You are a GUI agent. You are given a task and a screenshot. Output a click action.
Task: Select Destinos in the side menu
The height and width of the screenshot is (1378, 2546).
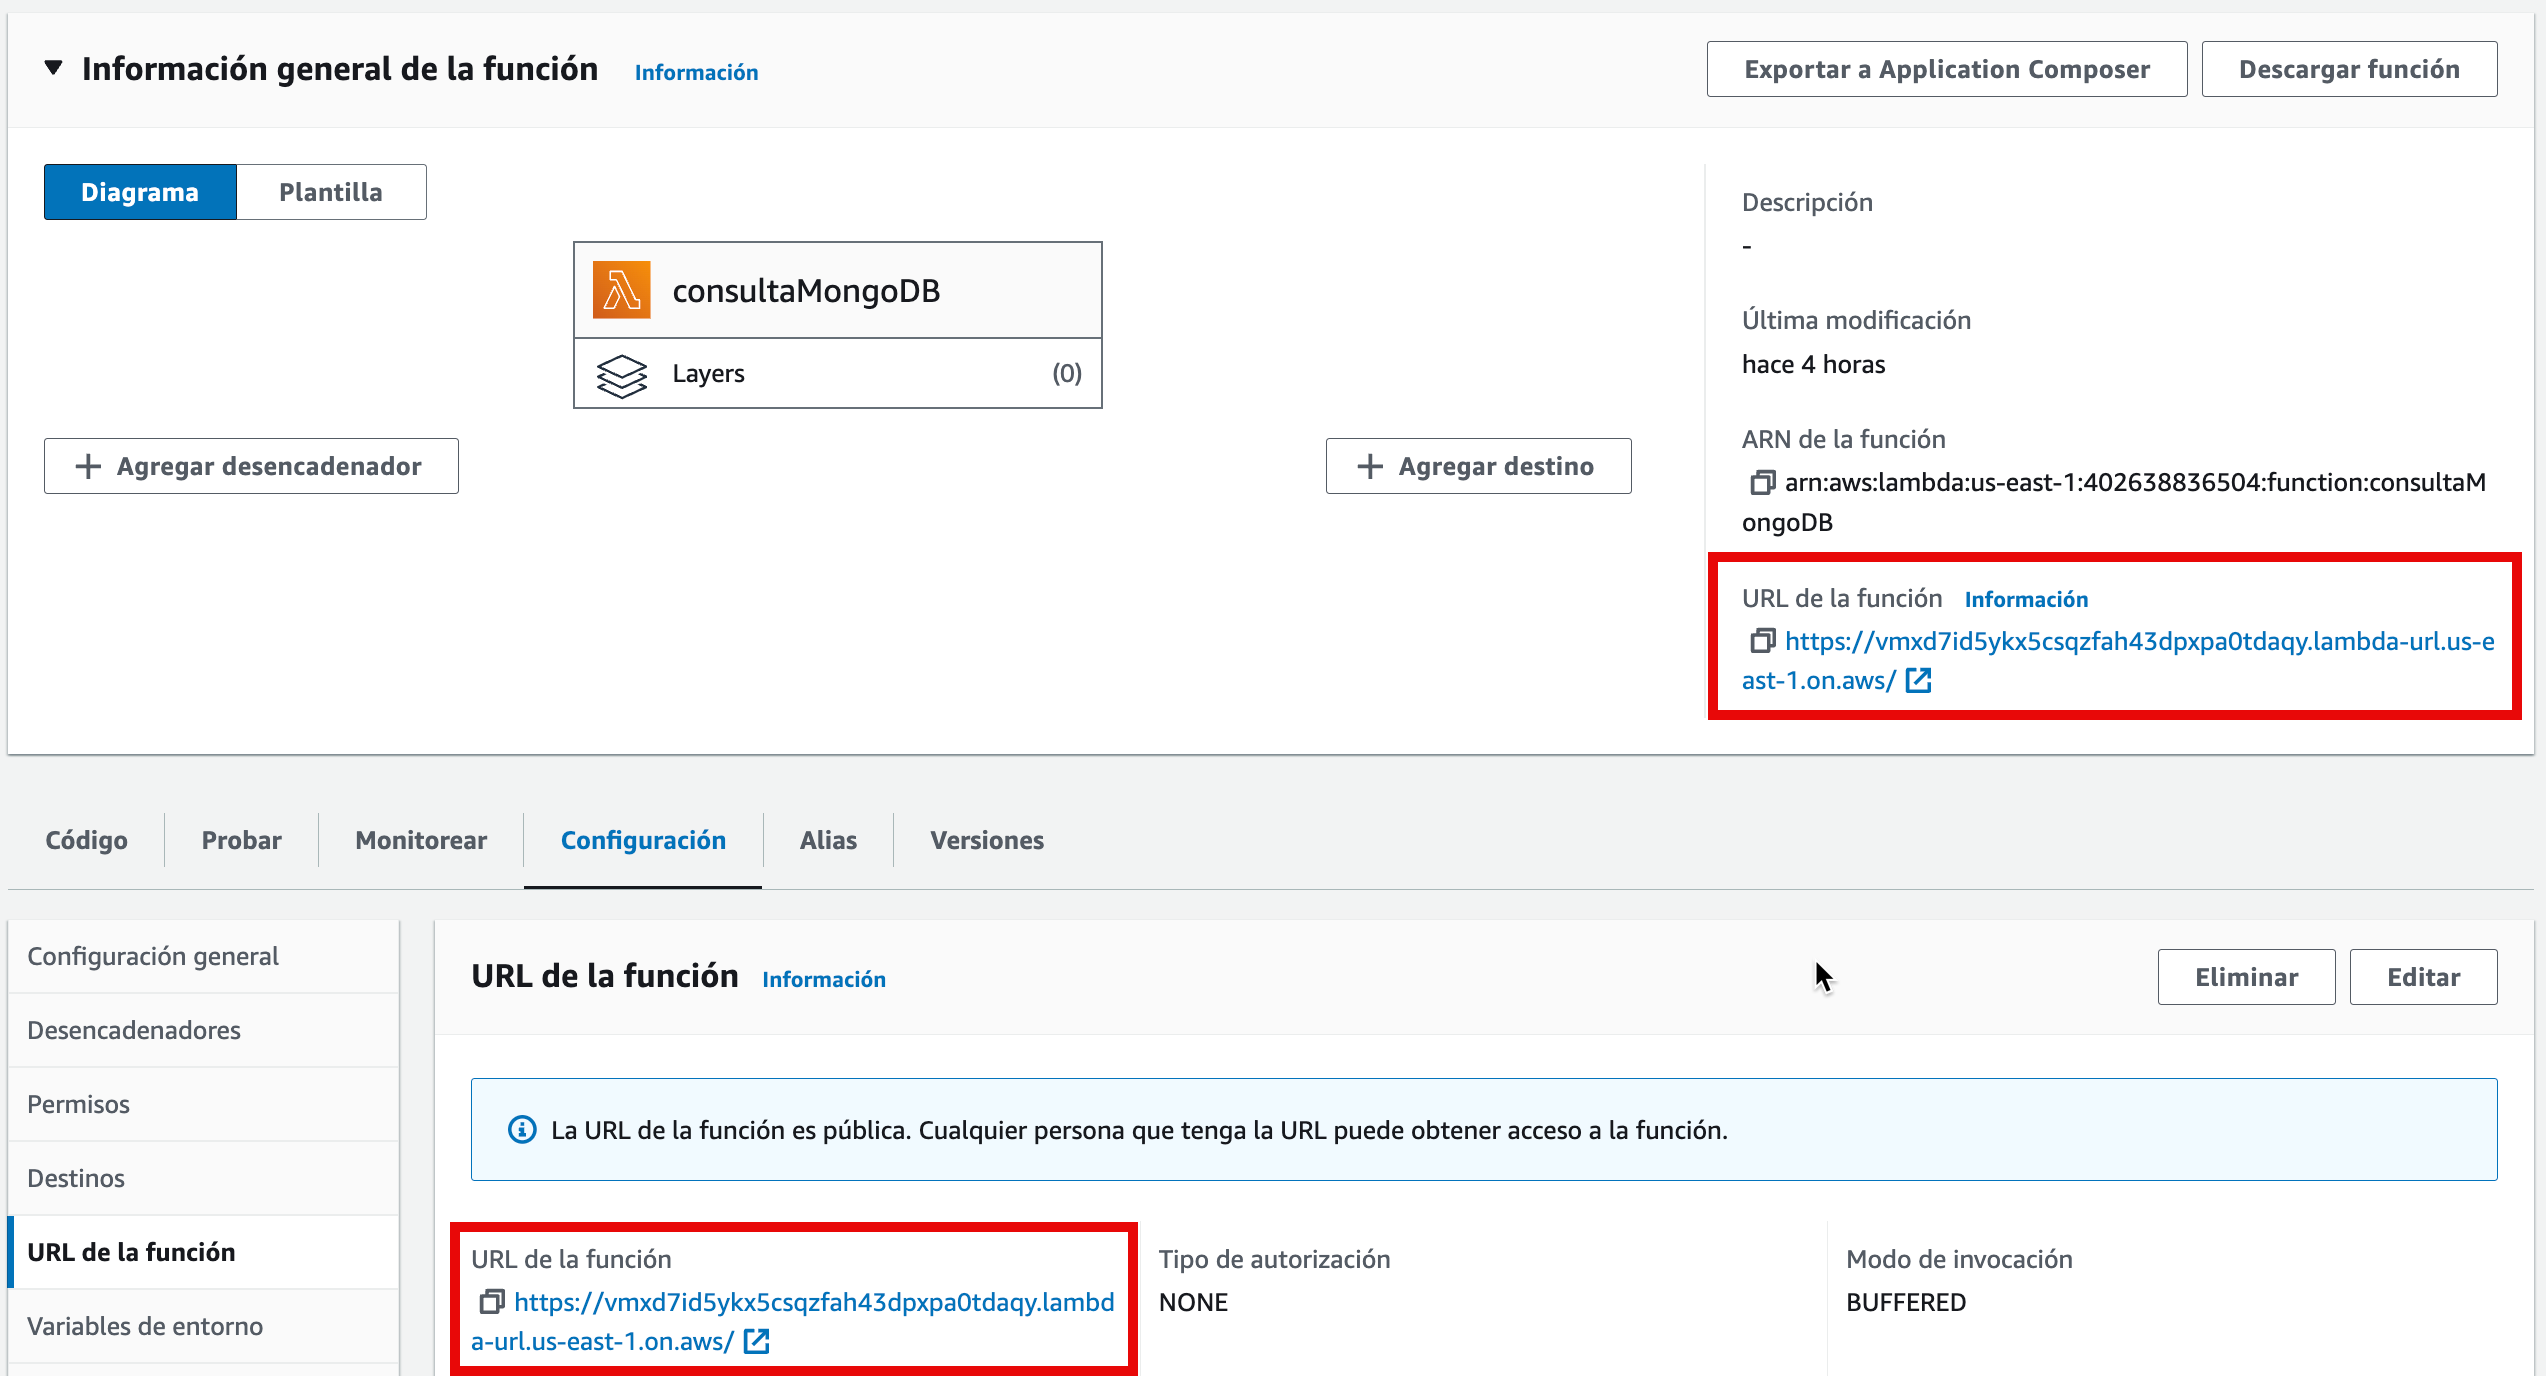[x=204, y=1178]
